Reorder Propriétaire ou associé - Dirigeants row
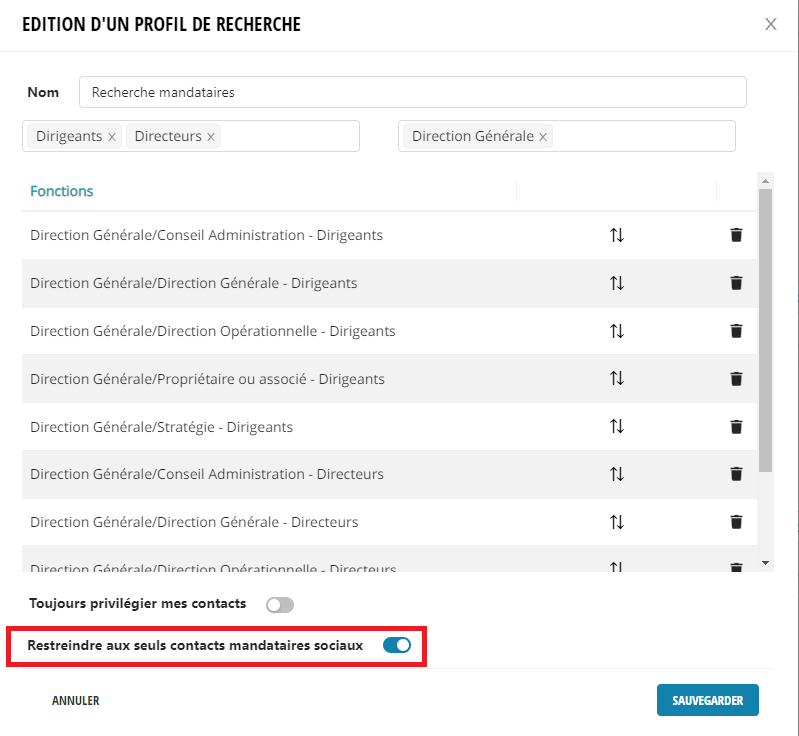 pyautogui.click(x=617, y=378)
